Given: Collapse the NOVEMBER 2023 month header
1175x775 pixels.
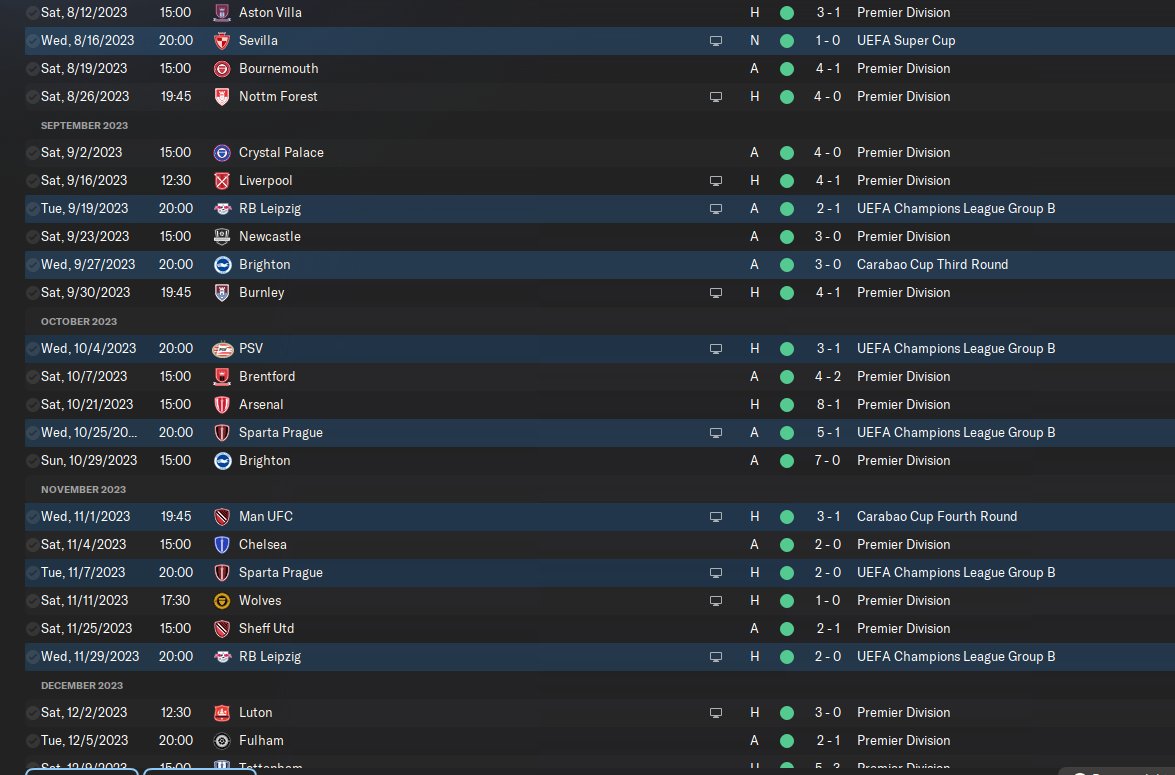Looking at the screenshot, I should [83, 489].
